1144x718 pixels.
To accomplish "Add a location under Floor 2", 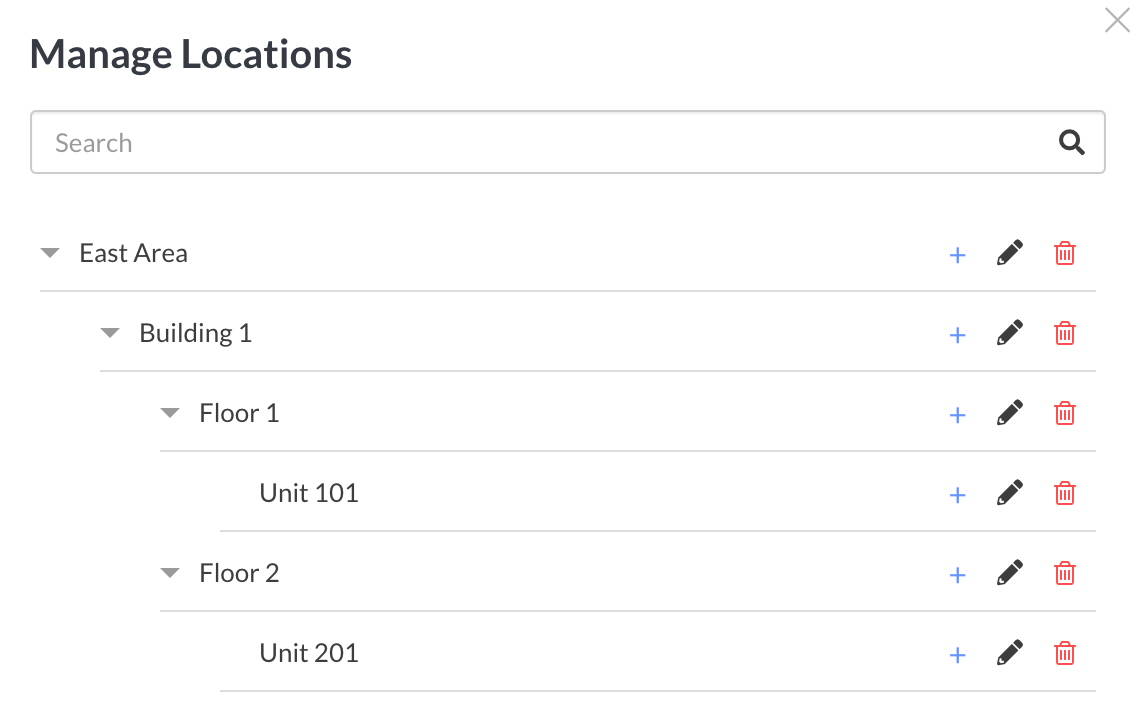I will point(957,575).
